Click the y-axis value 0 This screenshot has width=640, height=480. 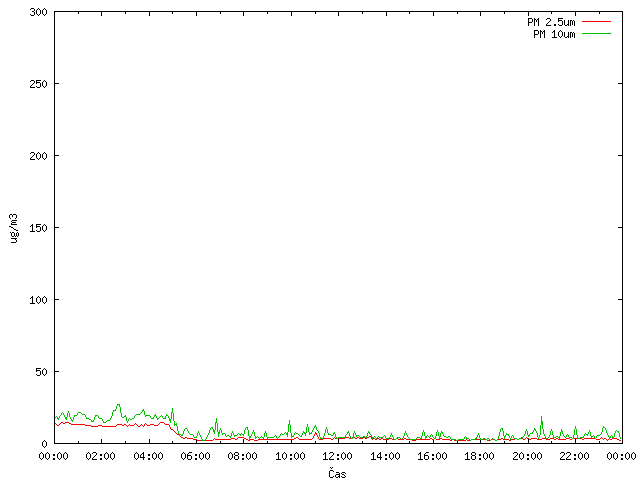point(44,444)
